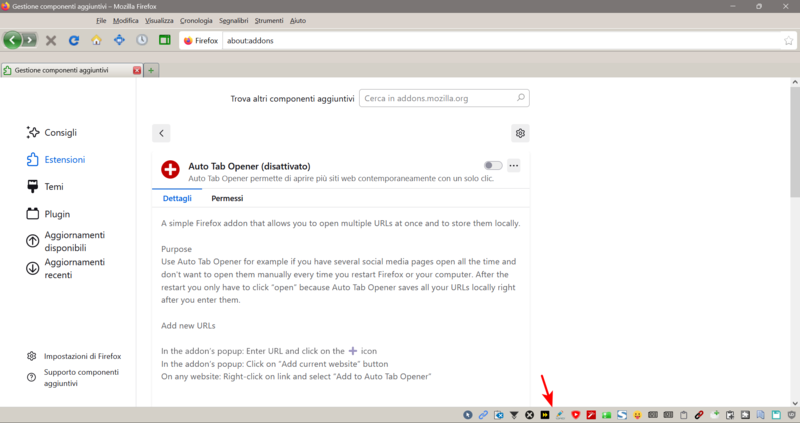Open the Aiuto menu
The height and width of the screenshot is (423, 800).
pyautogui.click(x=298, y=20)
